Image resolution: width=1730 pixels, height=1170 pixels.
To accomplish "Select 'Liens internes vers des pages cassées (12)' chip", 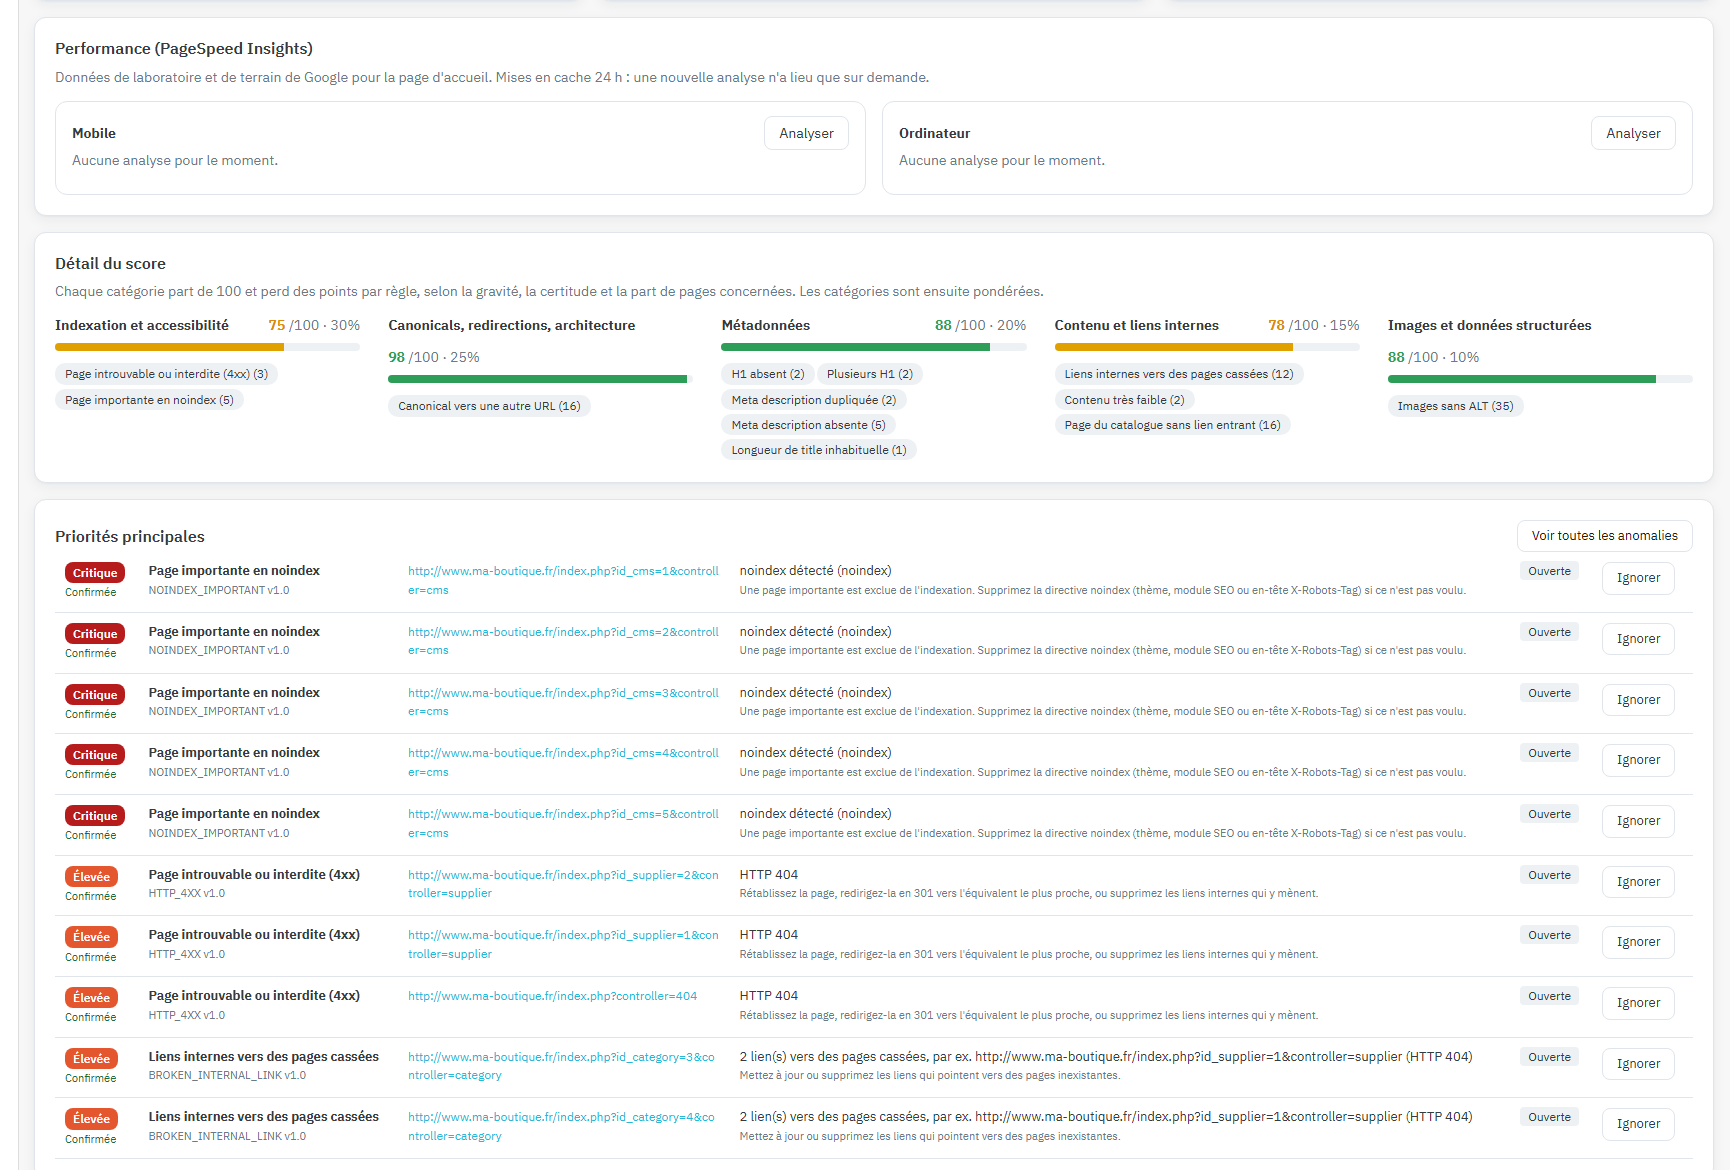I will pyautogui.click(x=1178, y=374).
